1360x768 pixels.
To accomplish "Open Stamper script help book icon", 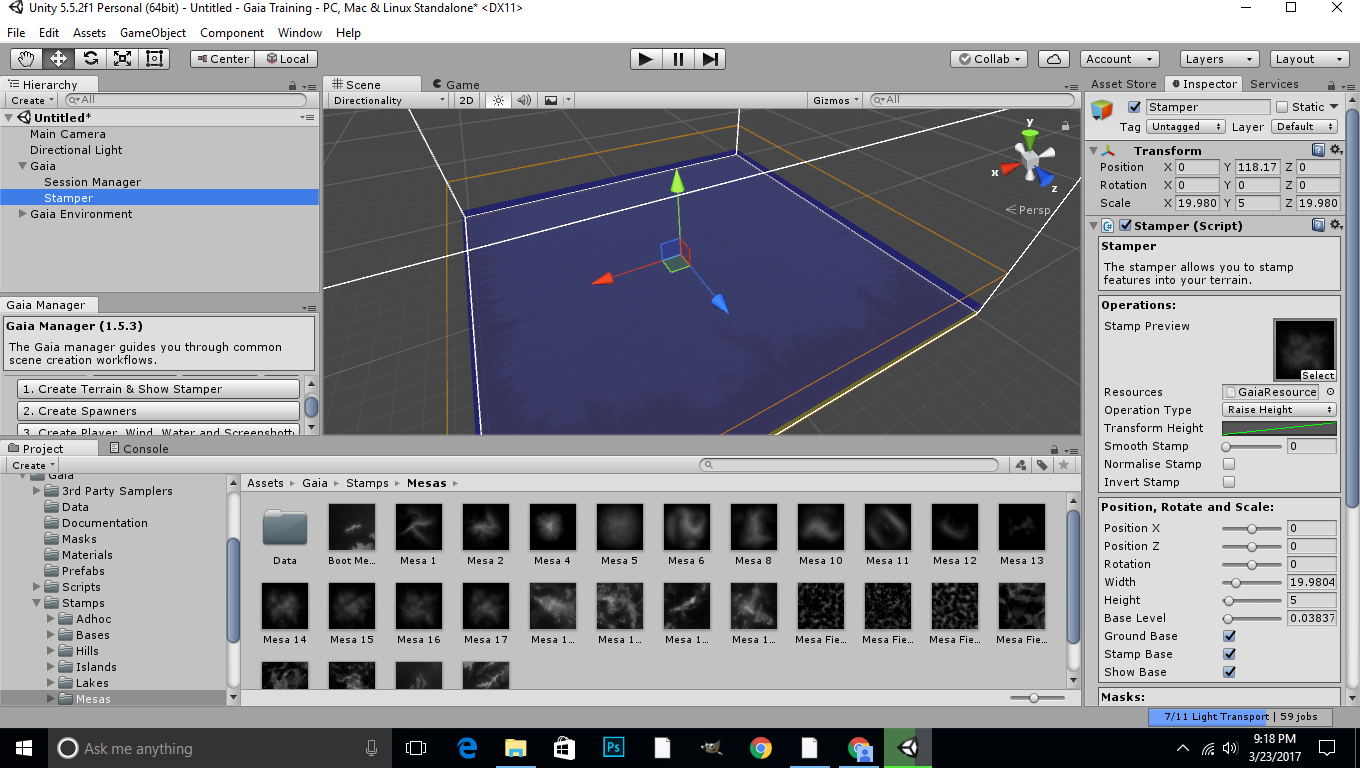I will coord(1319,226).
